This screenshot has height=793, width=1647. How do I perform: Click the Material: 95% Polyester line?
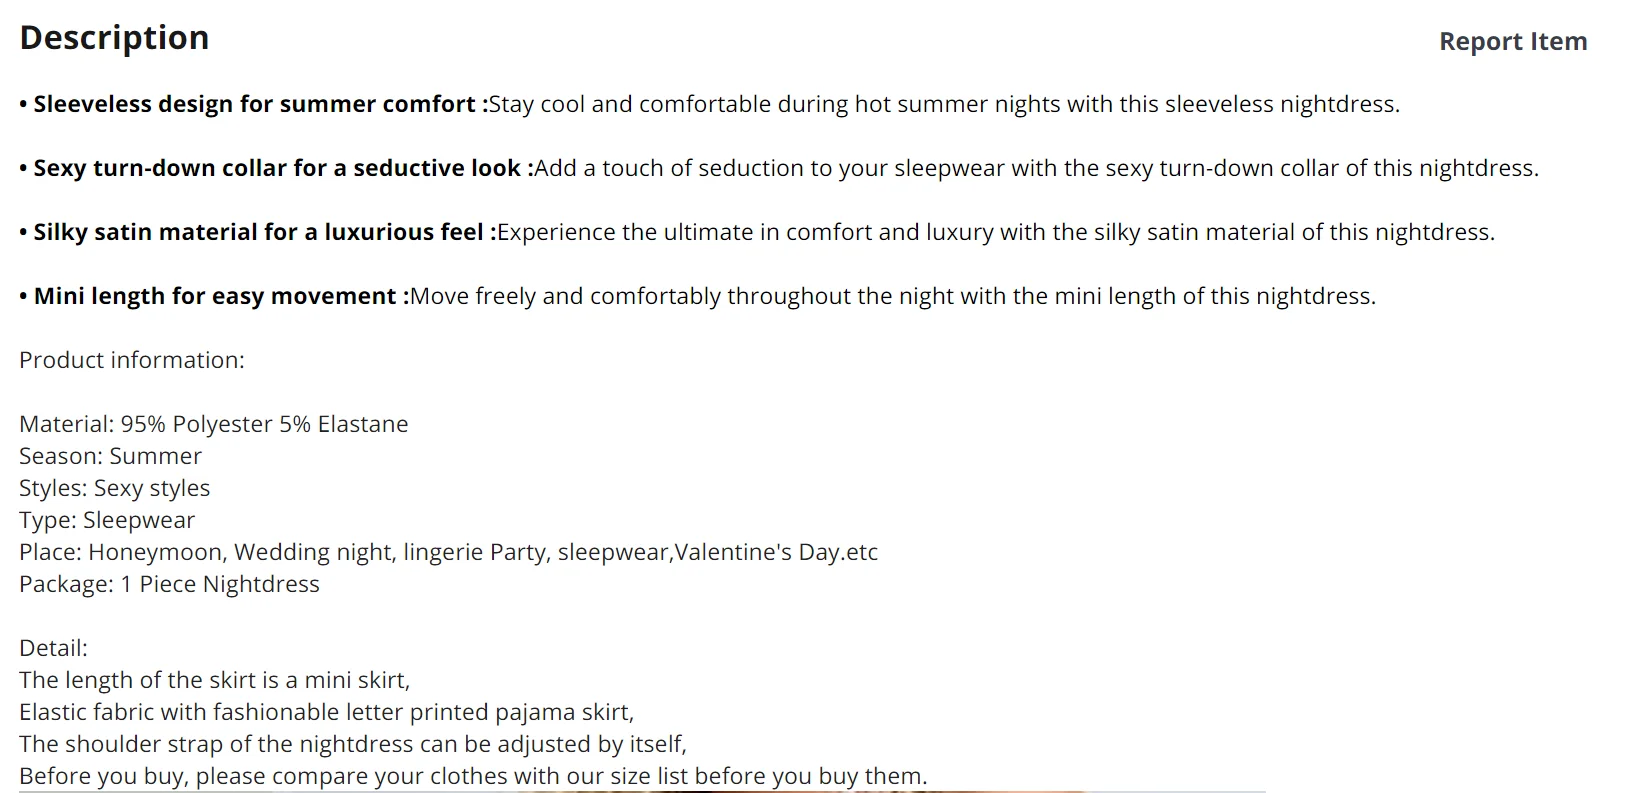point(213,424)
